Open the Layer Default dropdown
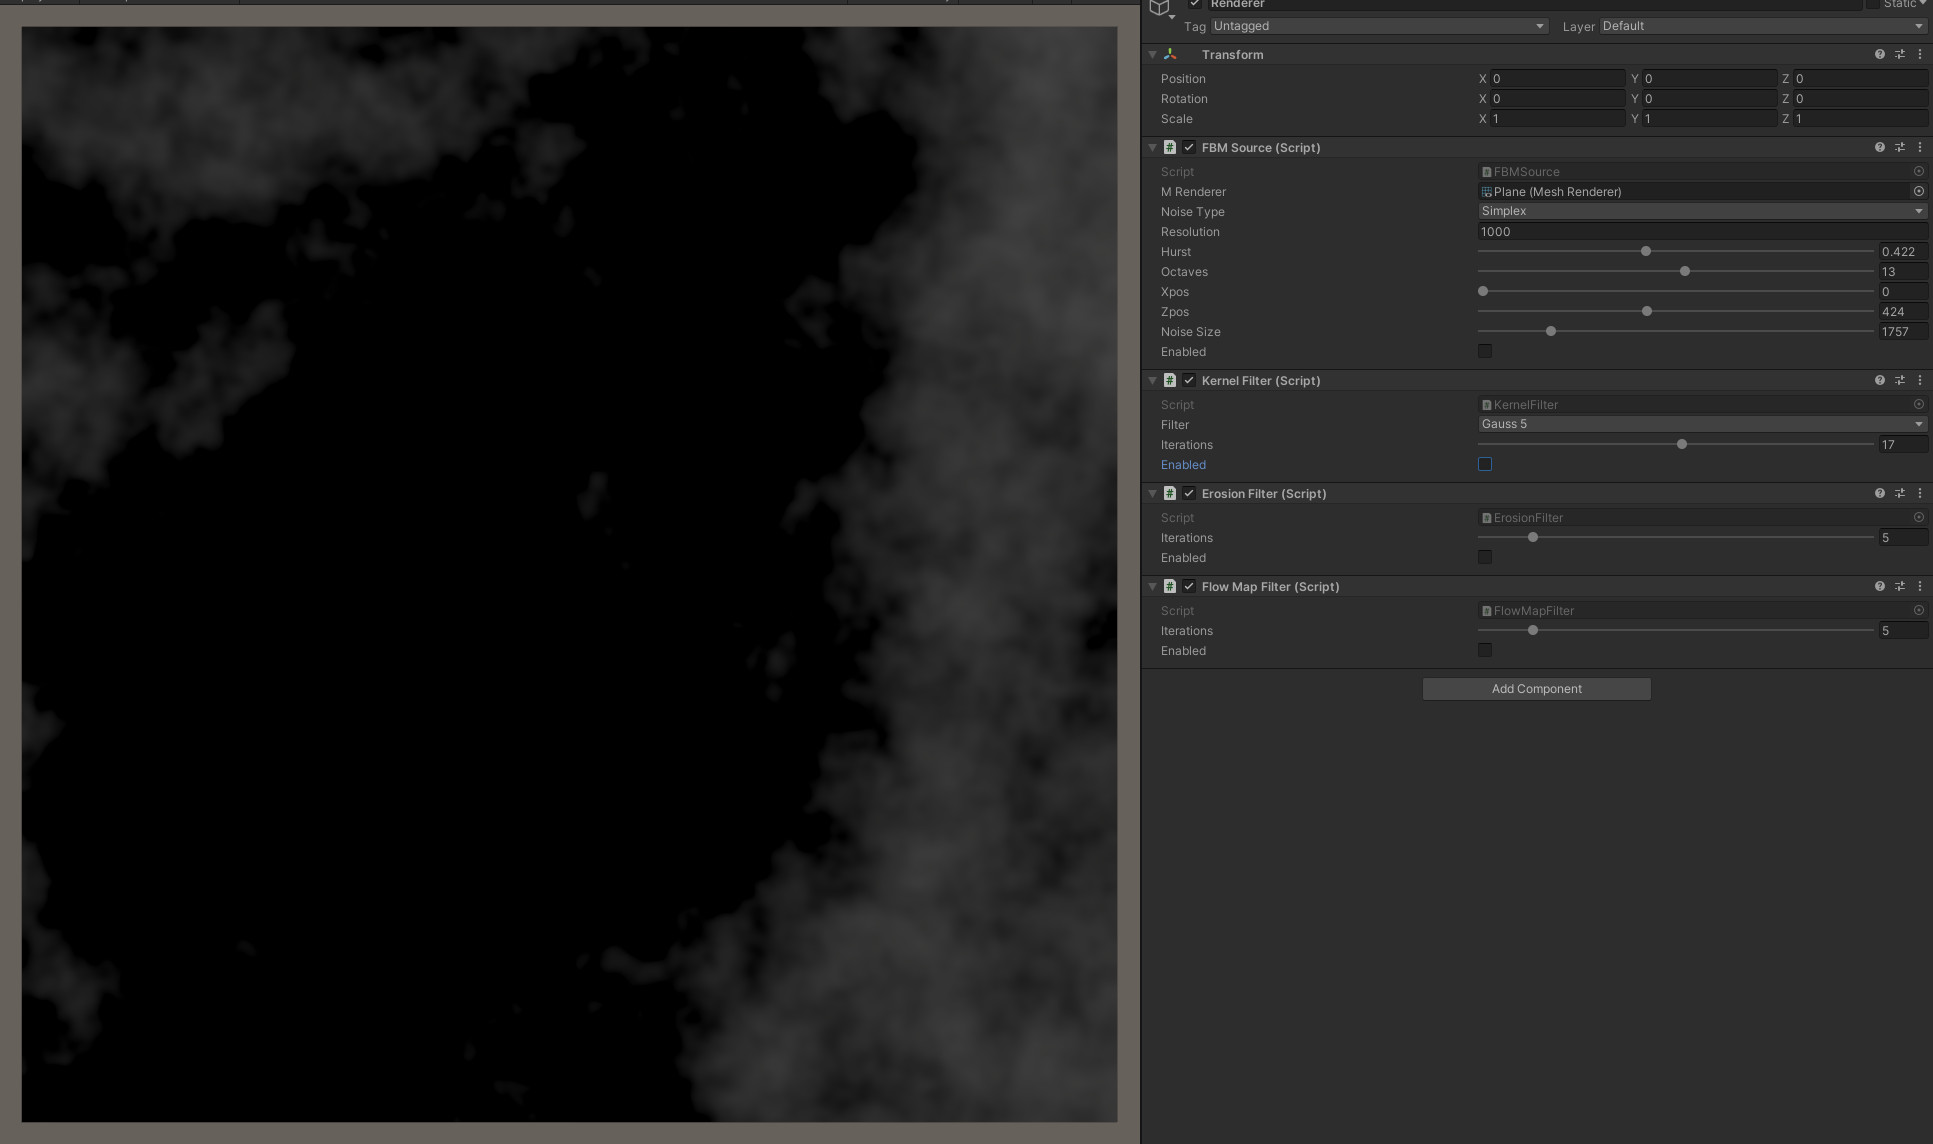 coord(1762,26)
